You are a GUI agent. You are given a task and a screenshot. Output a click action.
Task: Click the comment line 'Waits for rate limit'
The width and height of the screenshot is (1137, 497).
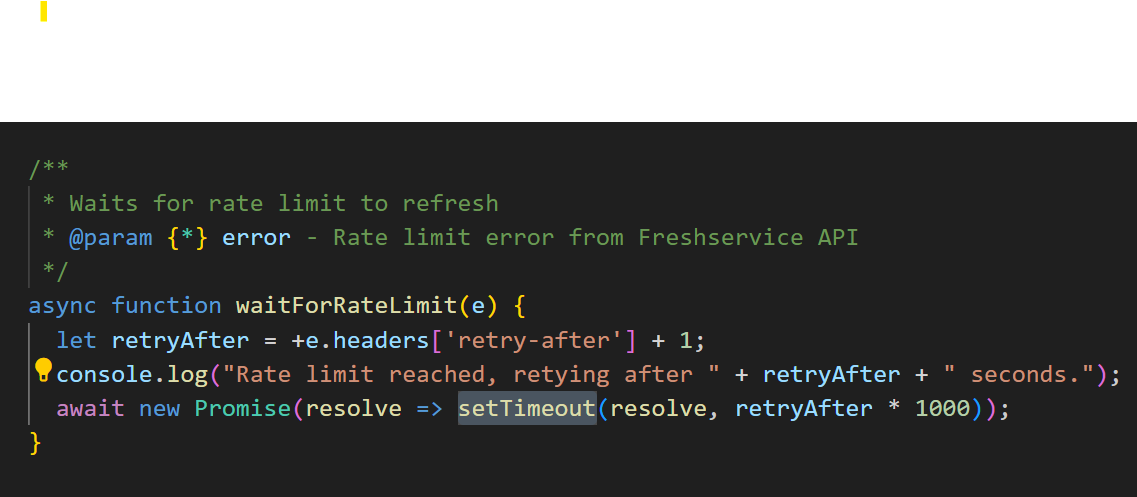[x=284, y=203]
